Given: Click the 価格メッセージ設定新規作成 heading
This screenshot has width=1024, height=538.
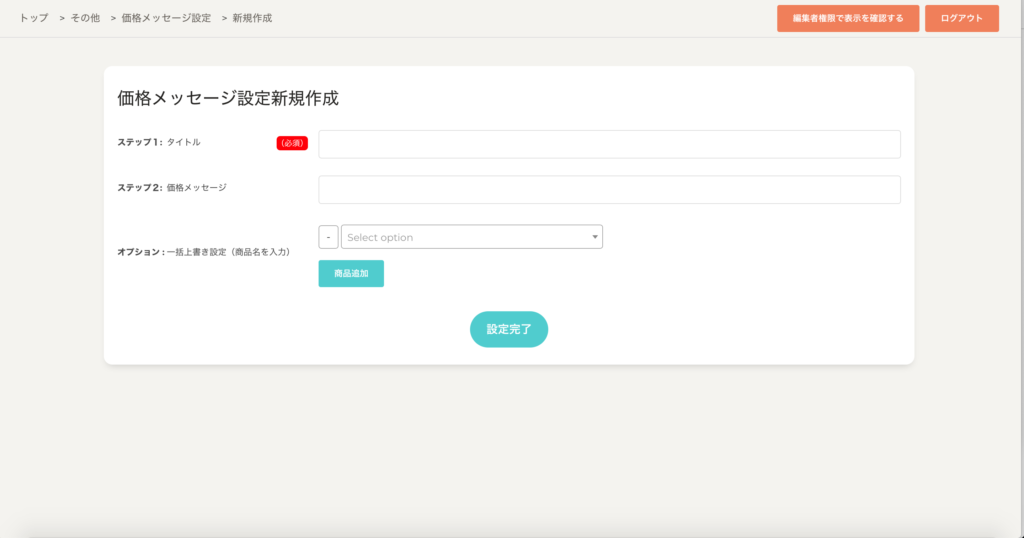Looking at the screenshot, I should pyautogui.click(x=228, y=98).
